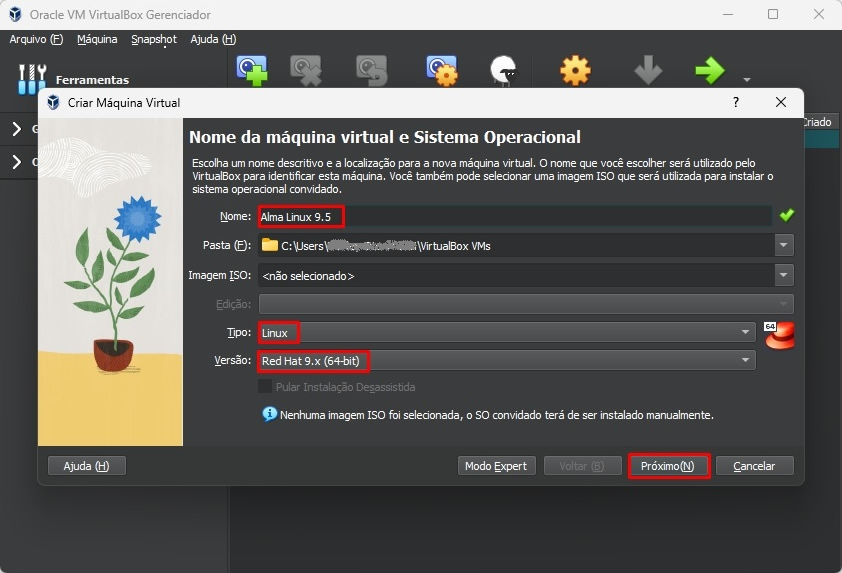Switch to Modo Expert
The image size is (842, 573).
[496, 466]
